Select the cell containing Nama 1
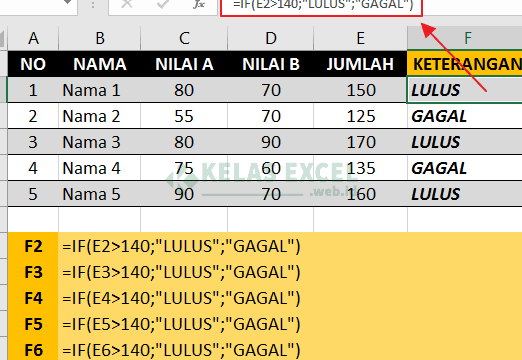The width and height of the screenshot is (522, 360). point(100,90)
